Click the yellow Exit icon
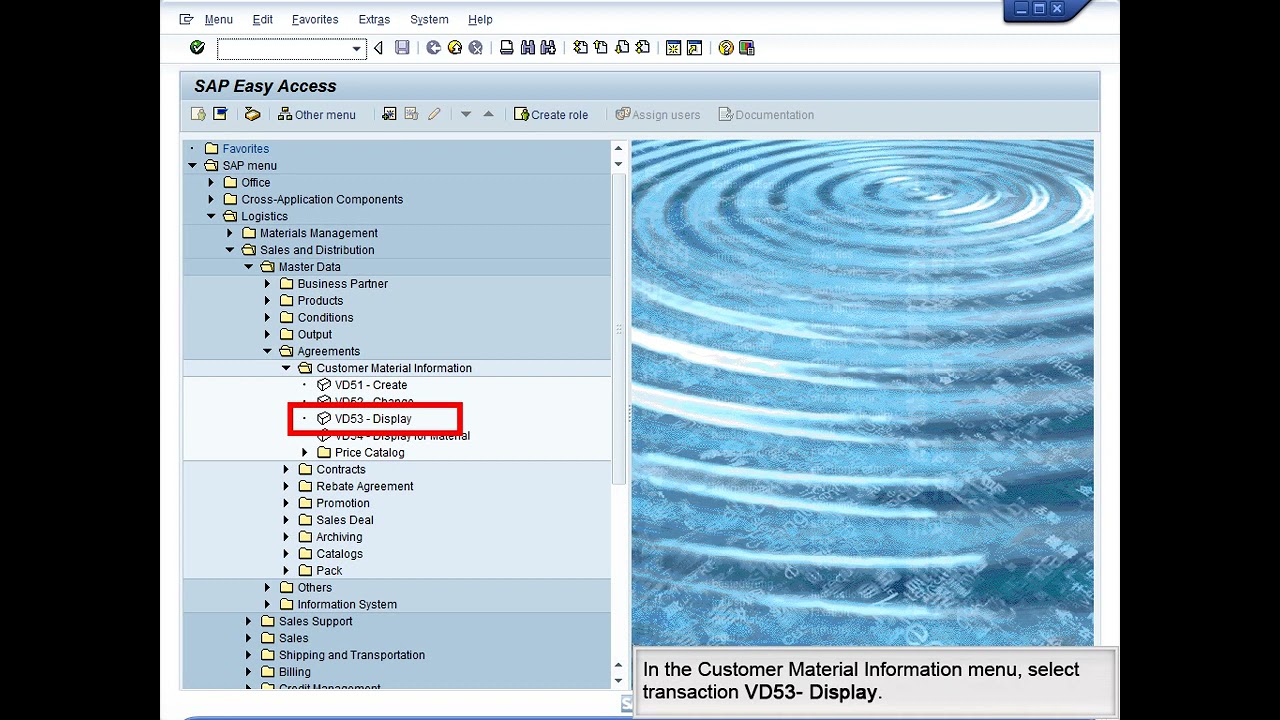The width and height of the screenshot is (1280, 720). 455,47
